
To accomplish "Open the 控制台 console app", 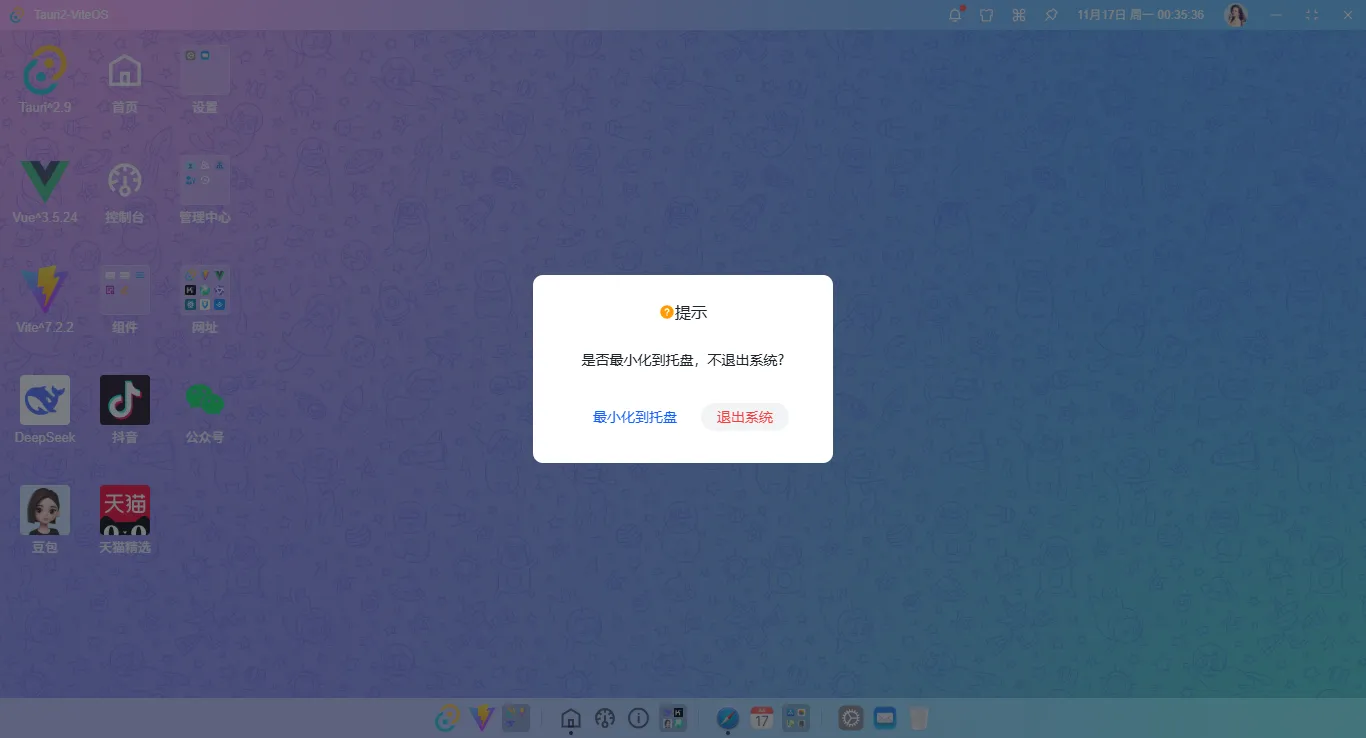I will tap(124, 182).
